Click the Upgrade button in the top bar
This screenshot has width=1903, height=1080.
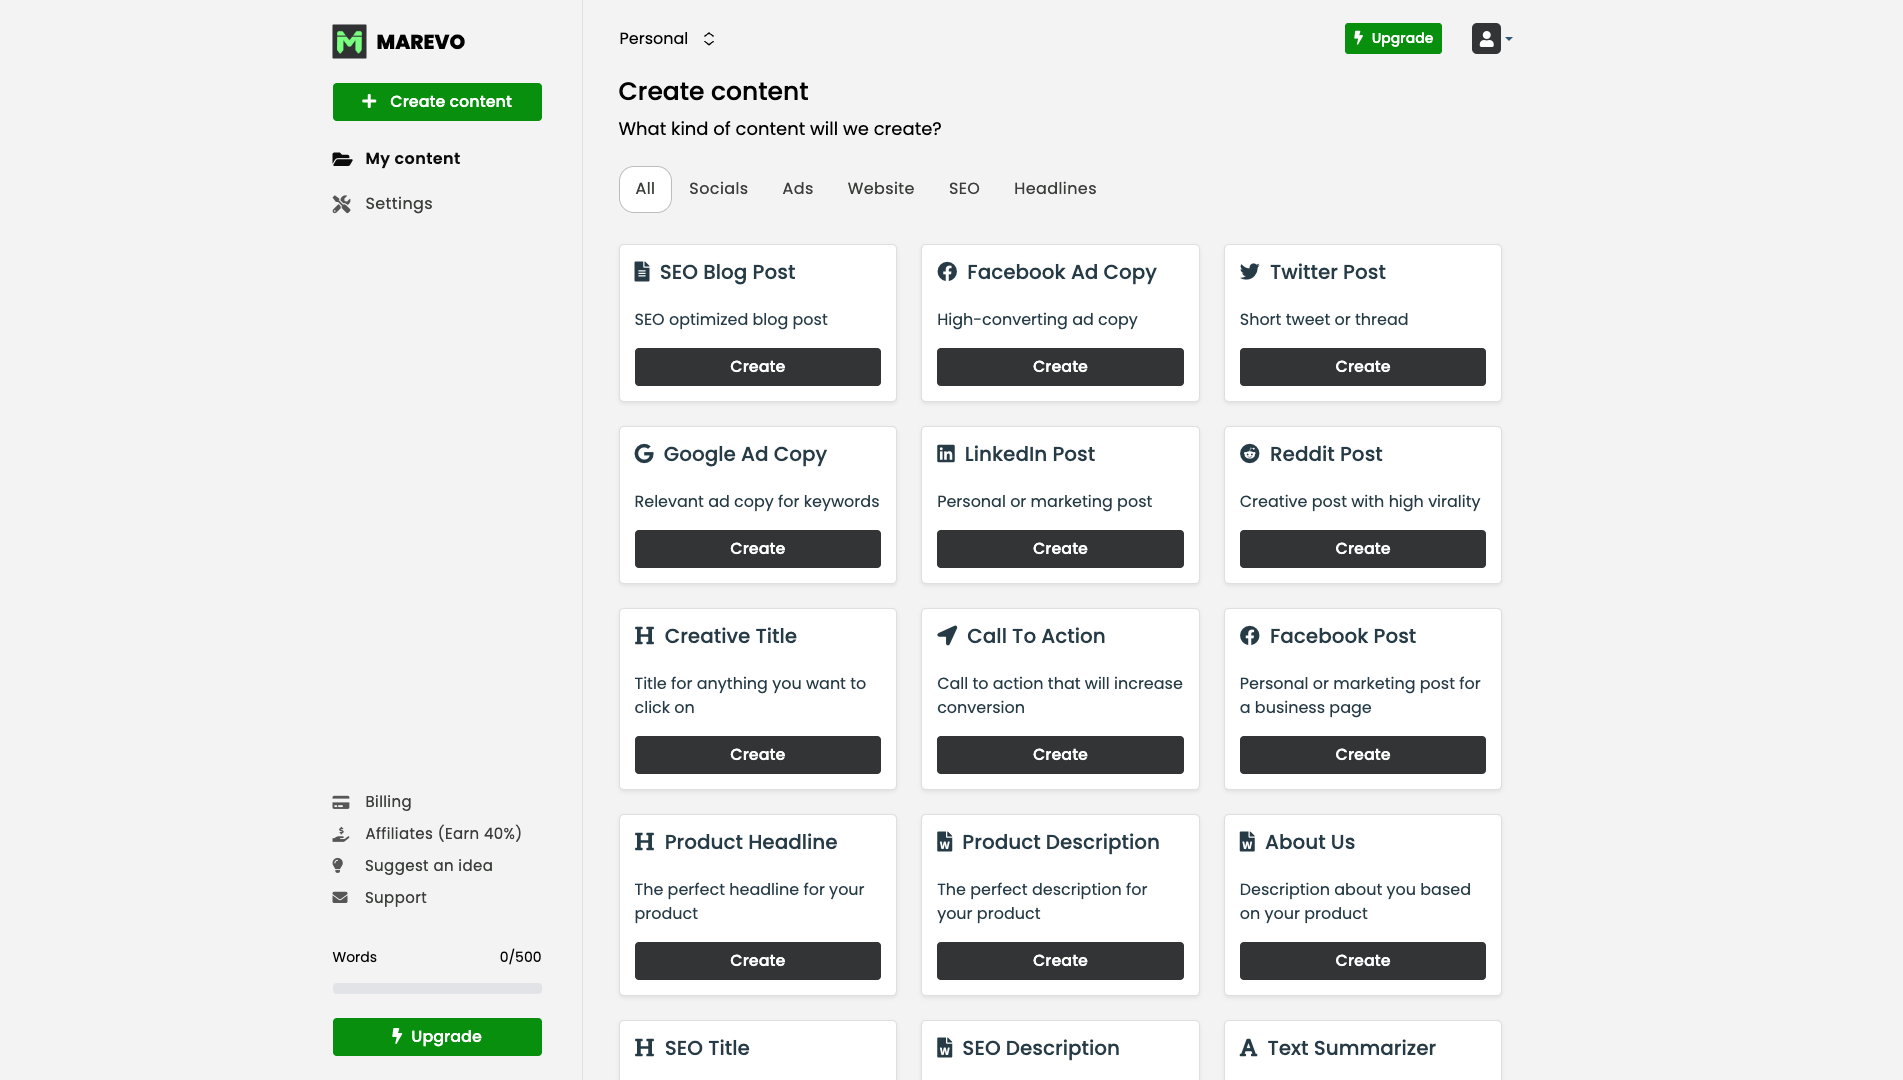[1392, 39]
